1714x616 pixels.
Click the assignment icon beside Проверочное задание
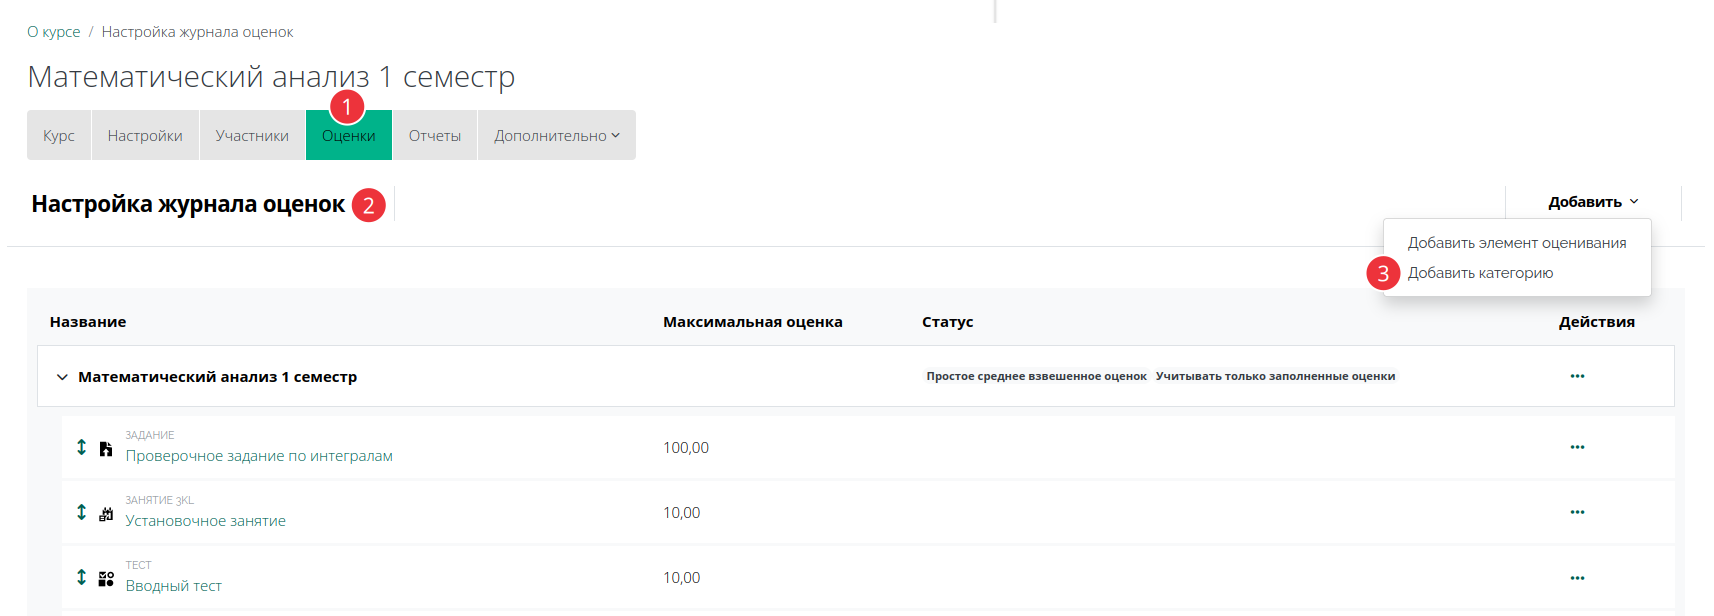[x=106, y=449]
